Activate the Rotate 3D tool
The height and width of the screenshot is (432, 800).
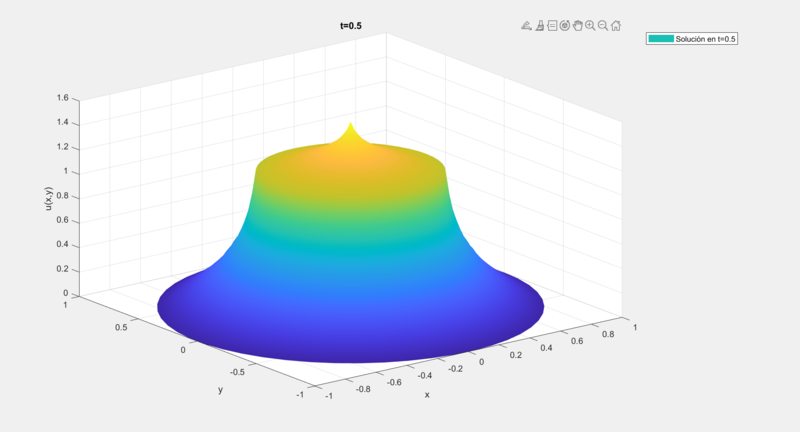[x=565, y=26]
